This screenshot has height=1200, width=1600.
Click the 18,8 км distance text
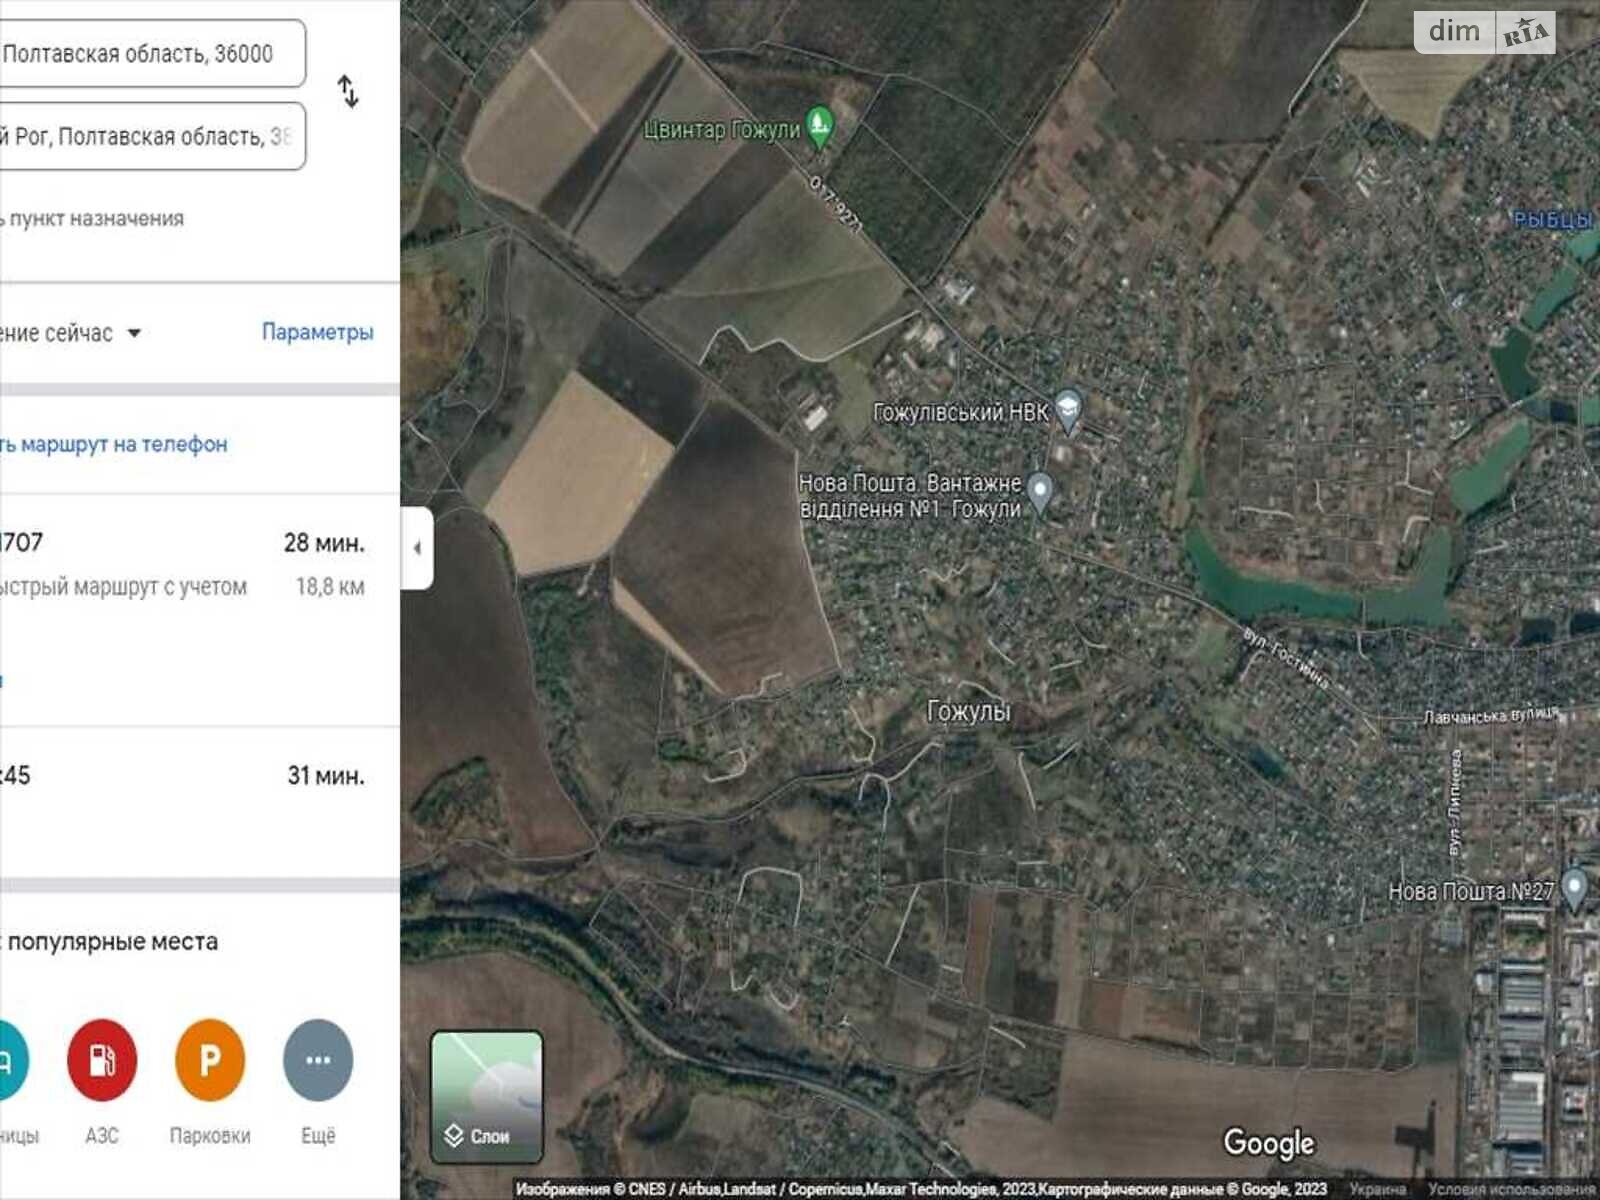[330, 587]
